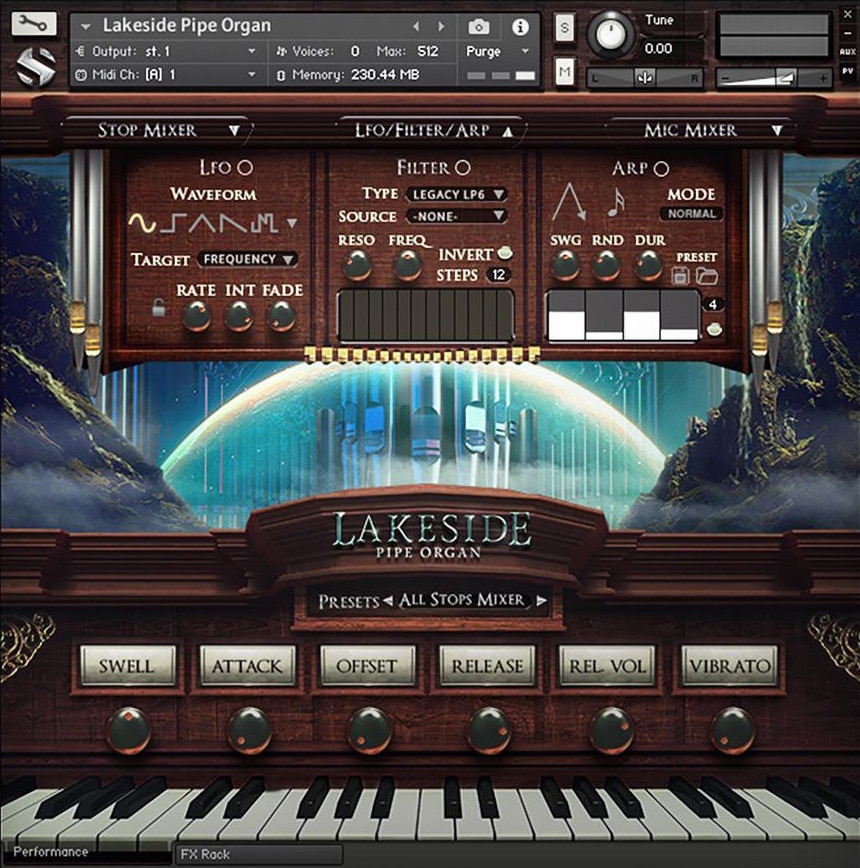Toggle the filter Invert switch
This screenshot has width=860, height=868.
pyautogui.click(x=505, y=253)
